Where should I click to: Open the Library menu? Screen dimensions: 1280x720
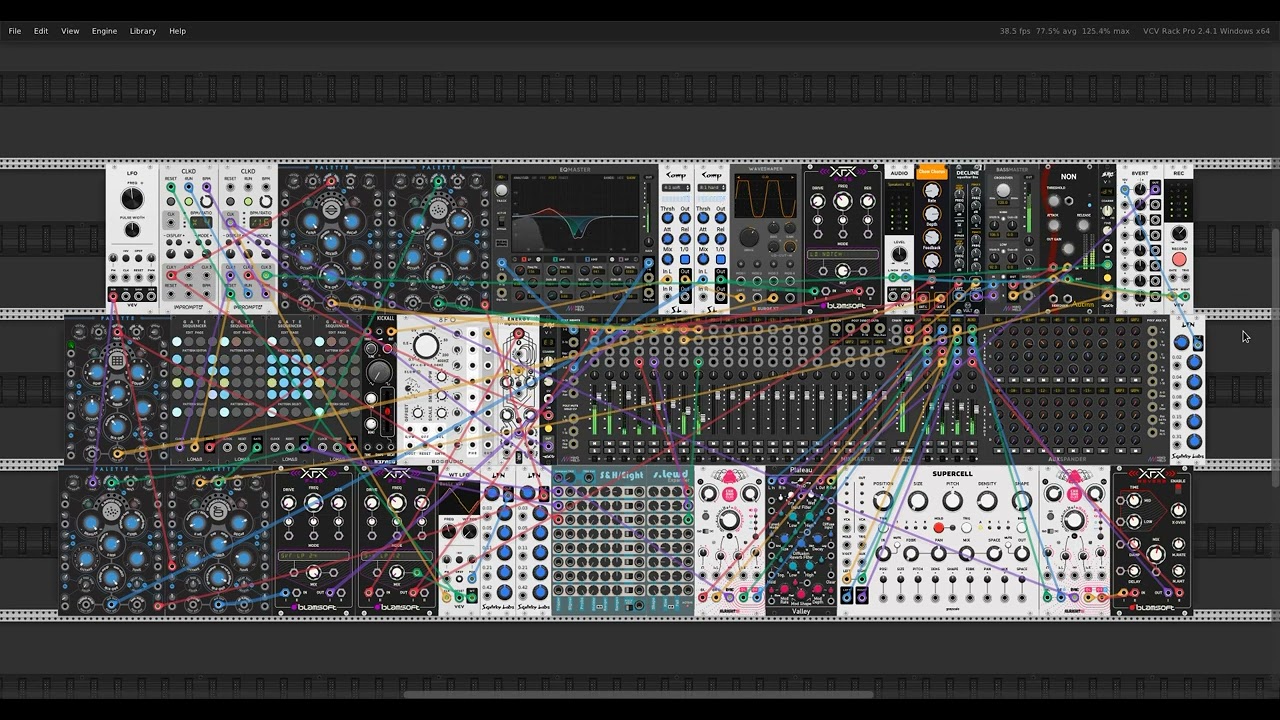(x=143, y=31)
